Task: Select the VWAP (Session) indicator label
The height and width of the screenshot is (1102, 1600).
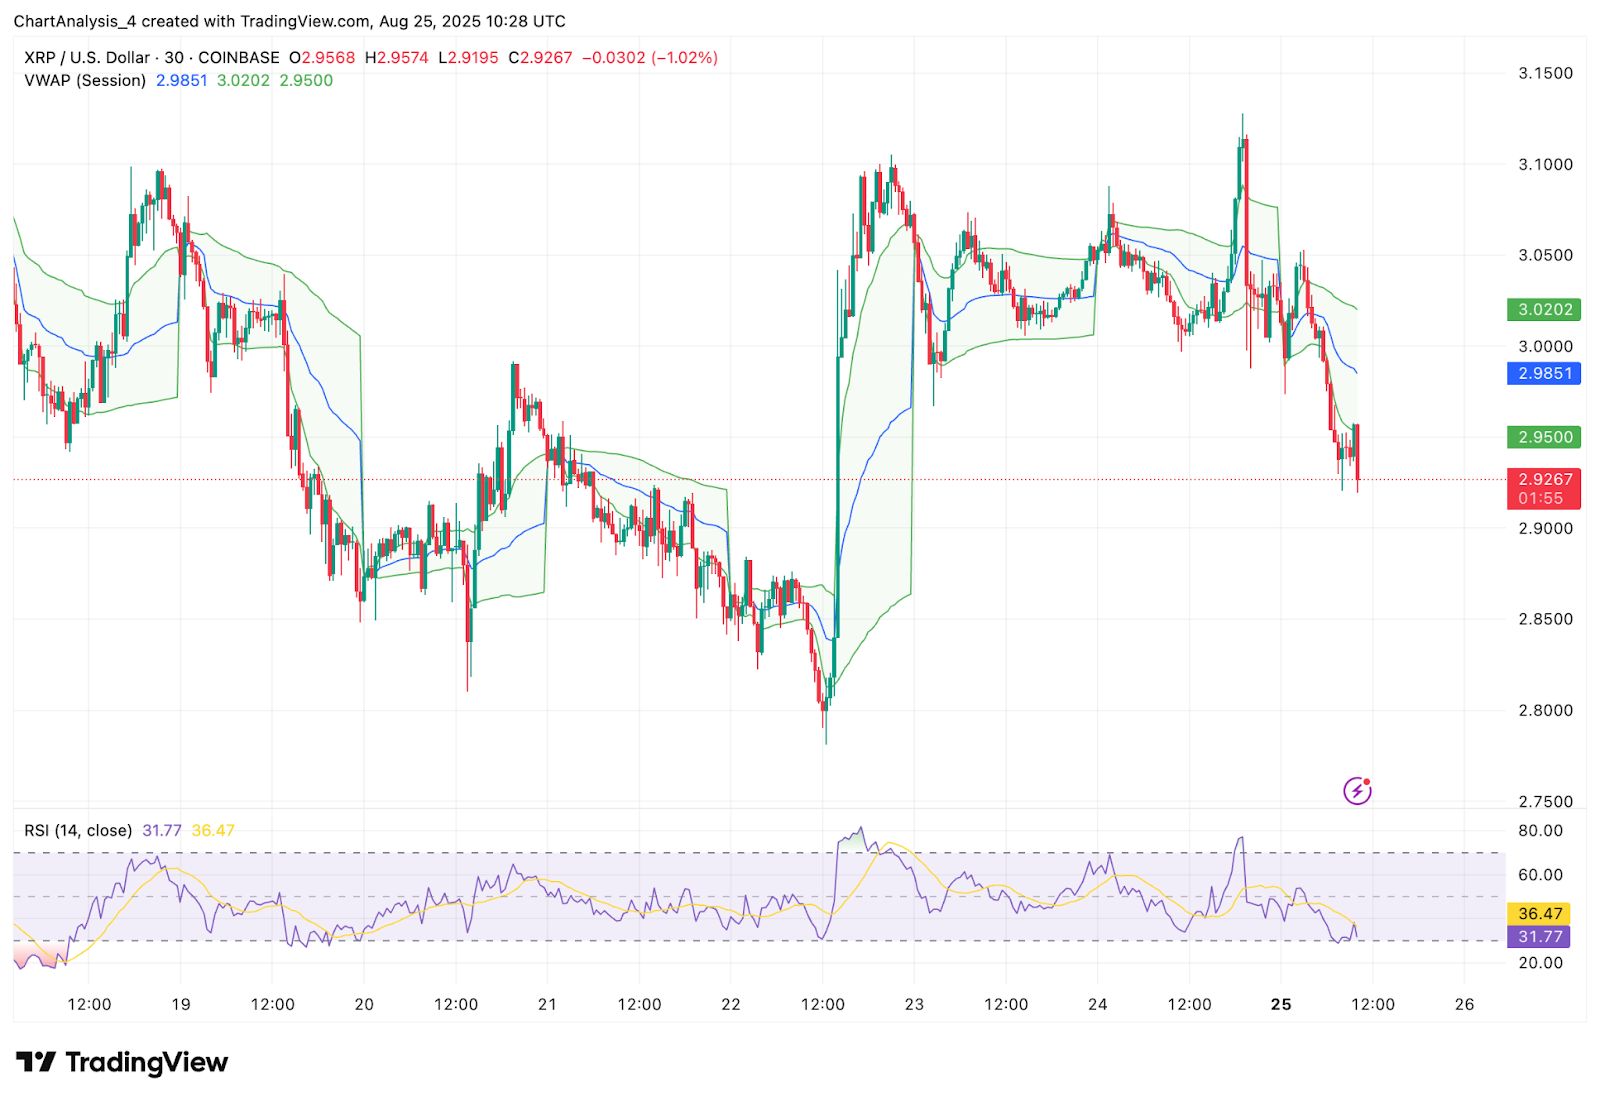Action: (x=85, y=80)
